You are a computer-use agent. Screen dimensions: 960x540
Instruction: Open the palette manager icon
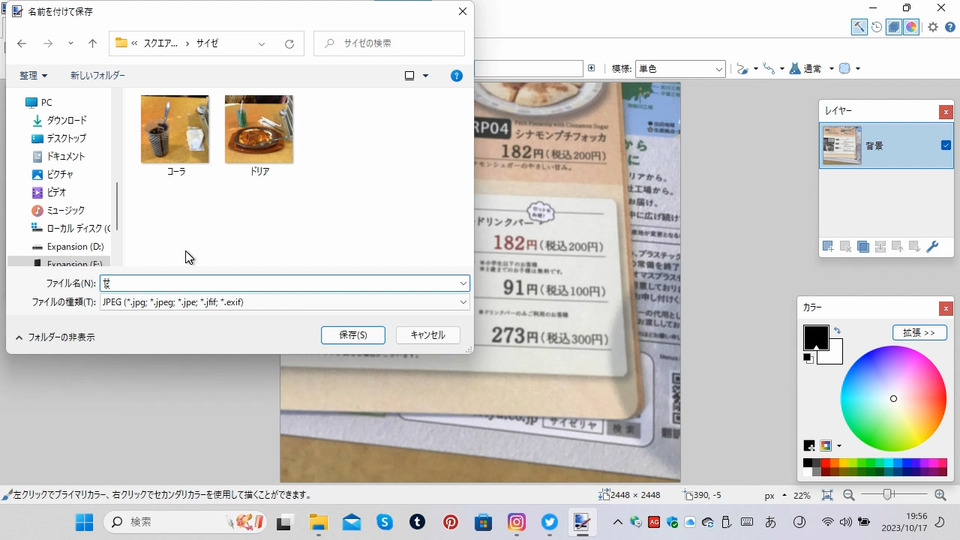point(826,445)
